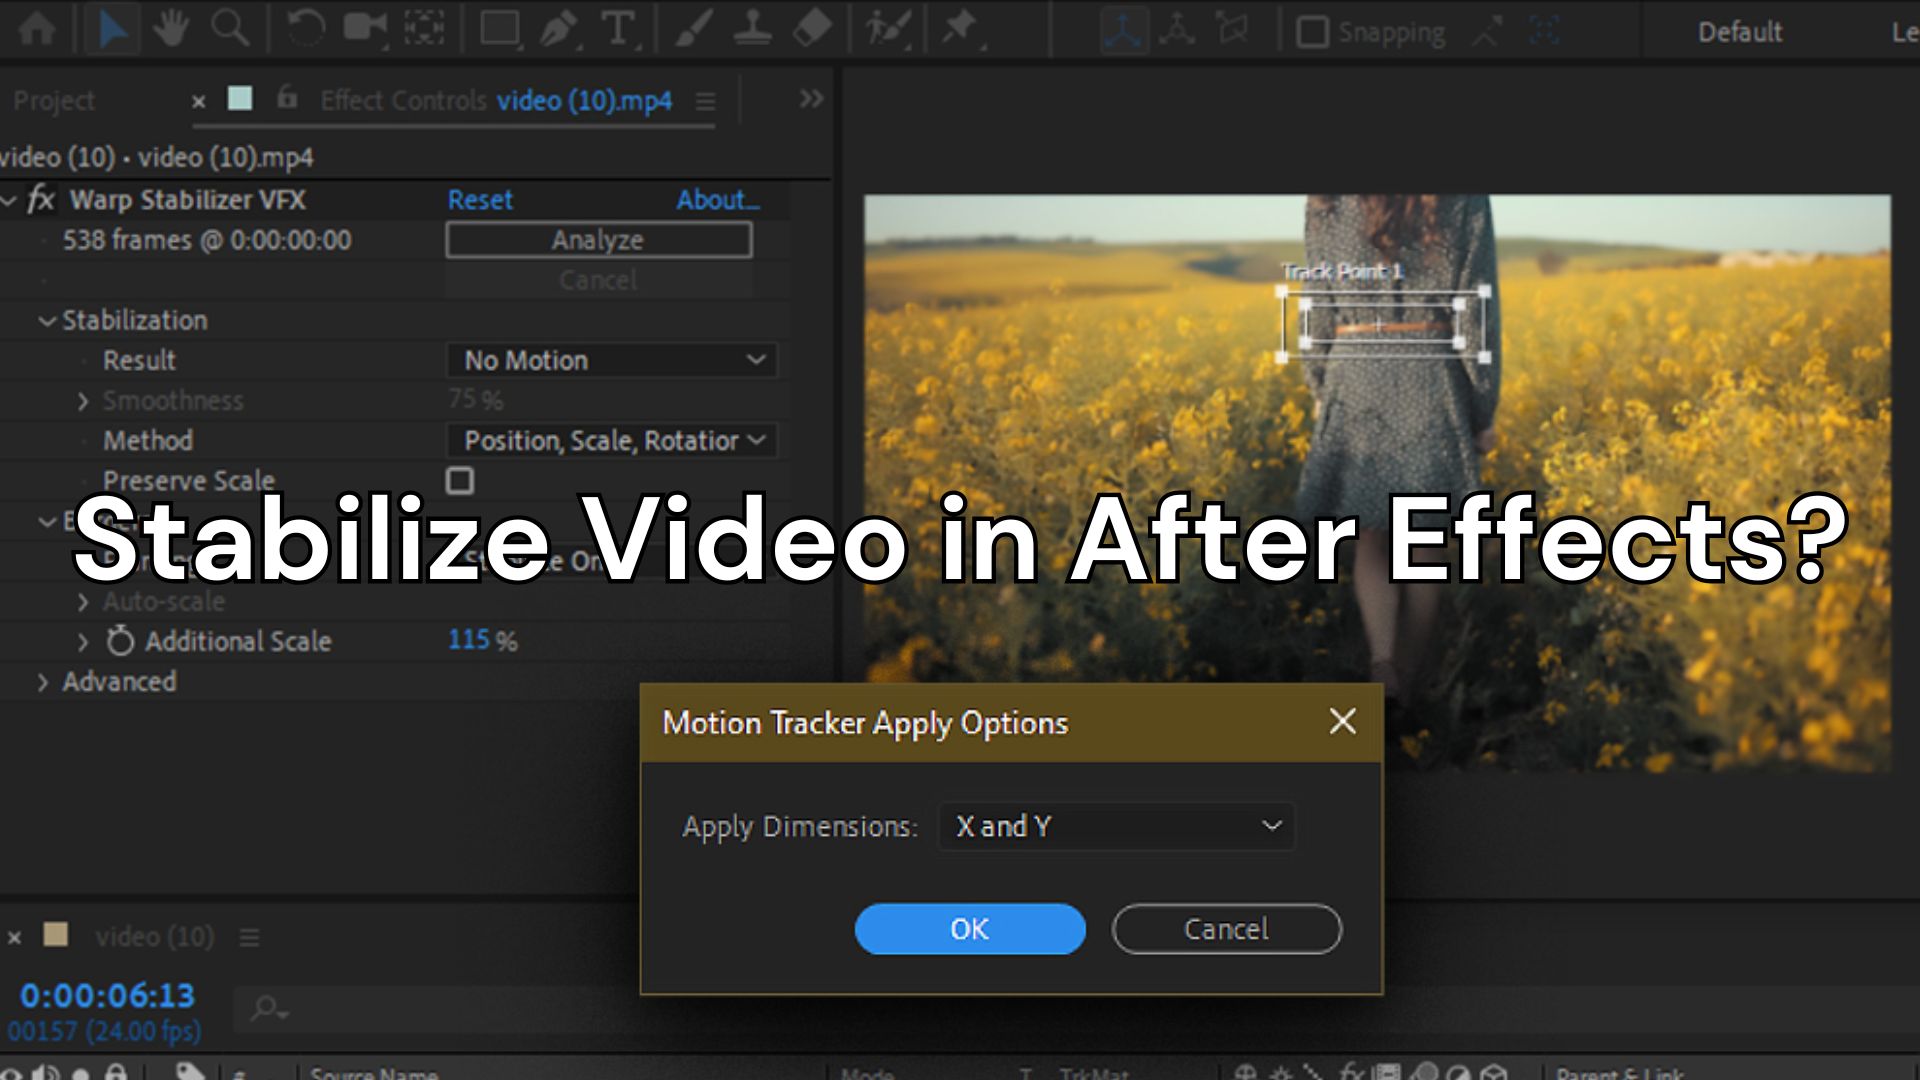1920x1080 pixels.
Task: Click OK in Motion Tracker Apply Options
Action: 970,929
